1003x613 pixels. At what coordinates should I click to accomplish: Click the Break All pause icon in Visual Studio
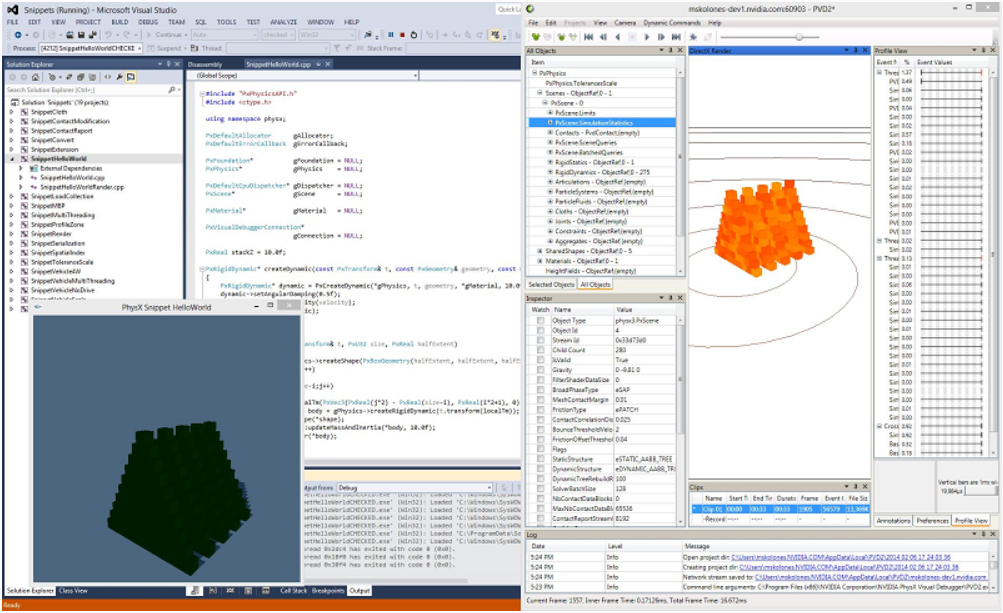point(391,35)
